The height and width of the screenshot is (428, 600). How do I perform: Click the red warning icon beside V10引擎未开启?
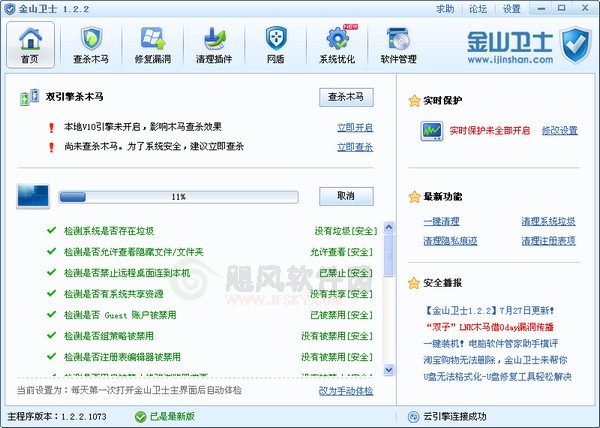(52, 127)
